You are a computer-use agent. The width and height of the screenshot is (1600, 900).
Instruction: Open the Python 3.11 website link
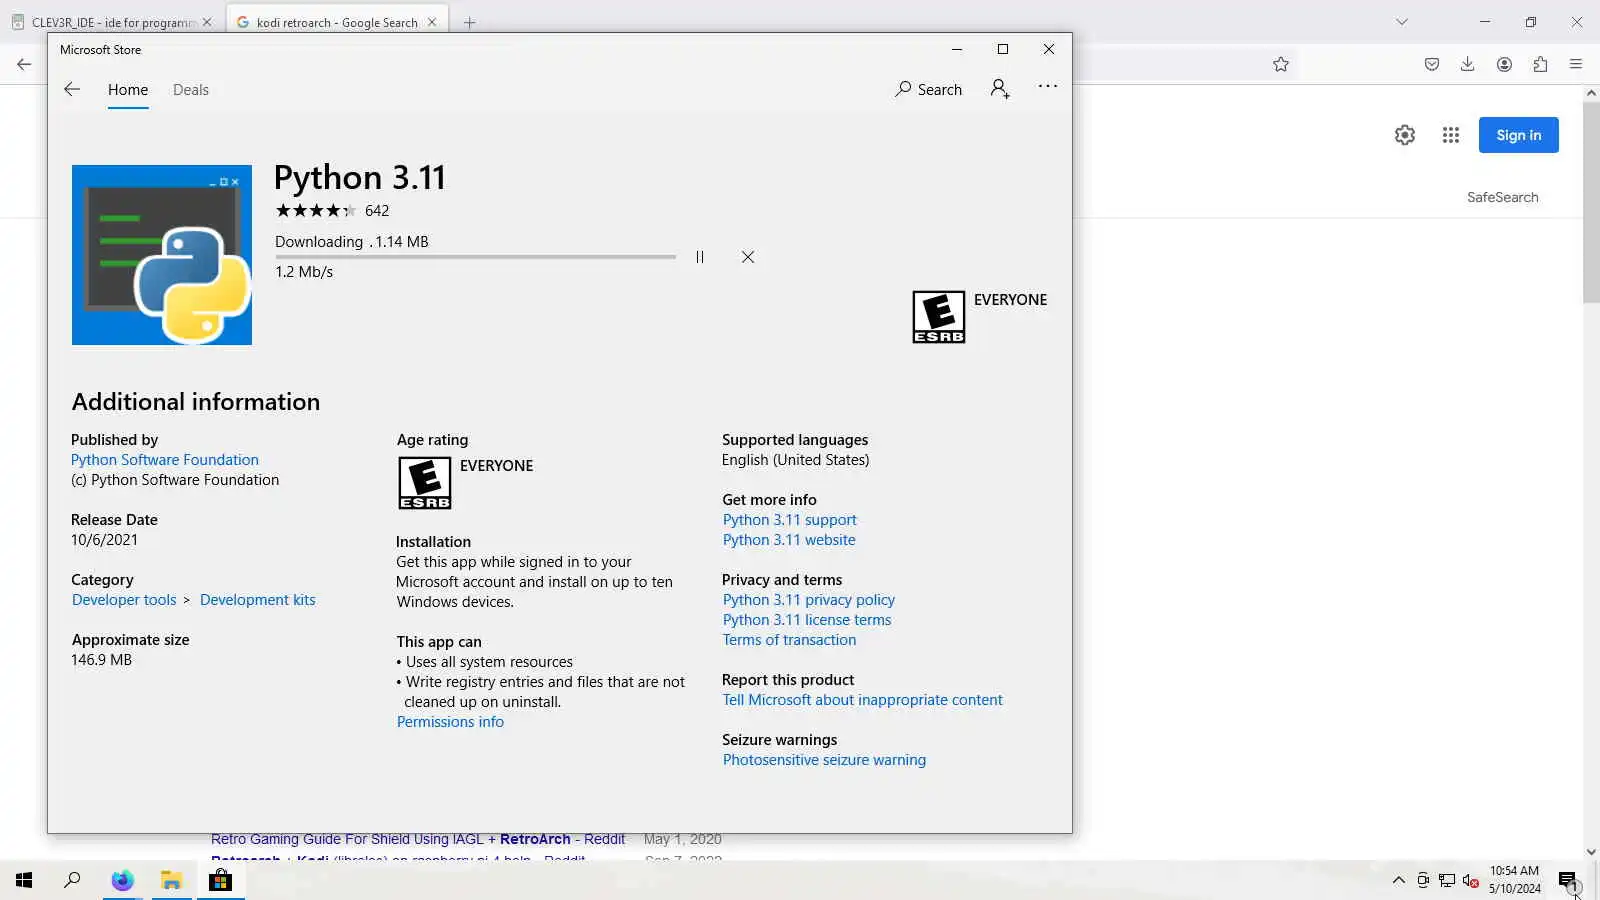(789, 540)
